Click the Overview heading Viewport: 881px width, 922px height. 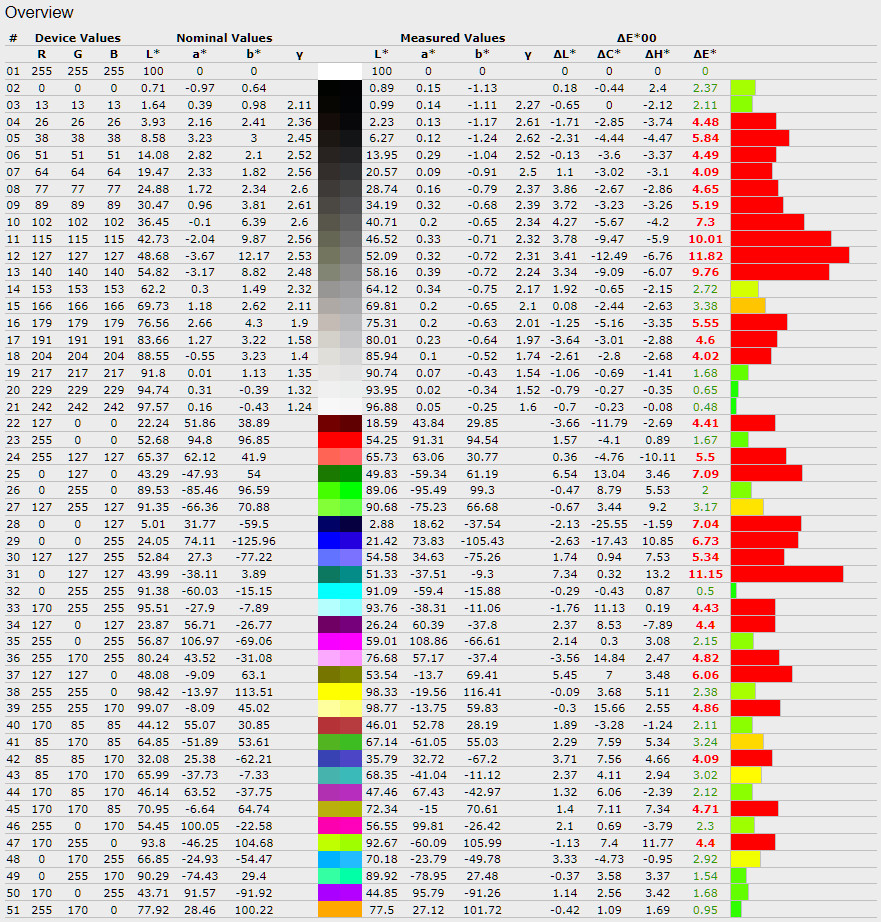(x=39, y=13)
